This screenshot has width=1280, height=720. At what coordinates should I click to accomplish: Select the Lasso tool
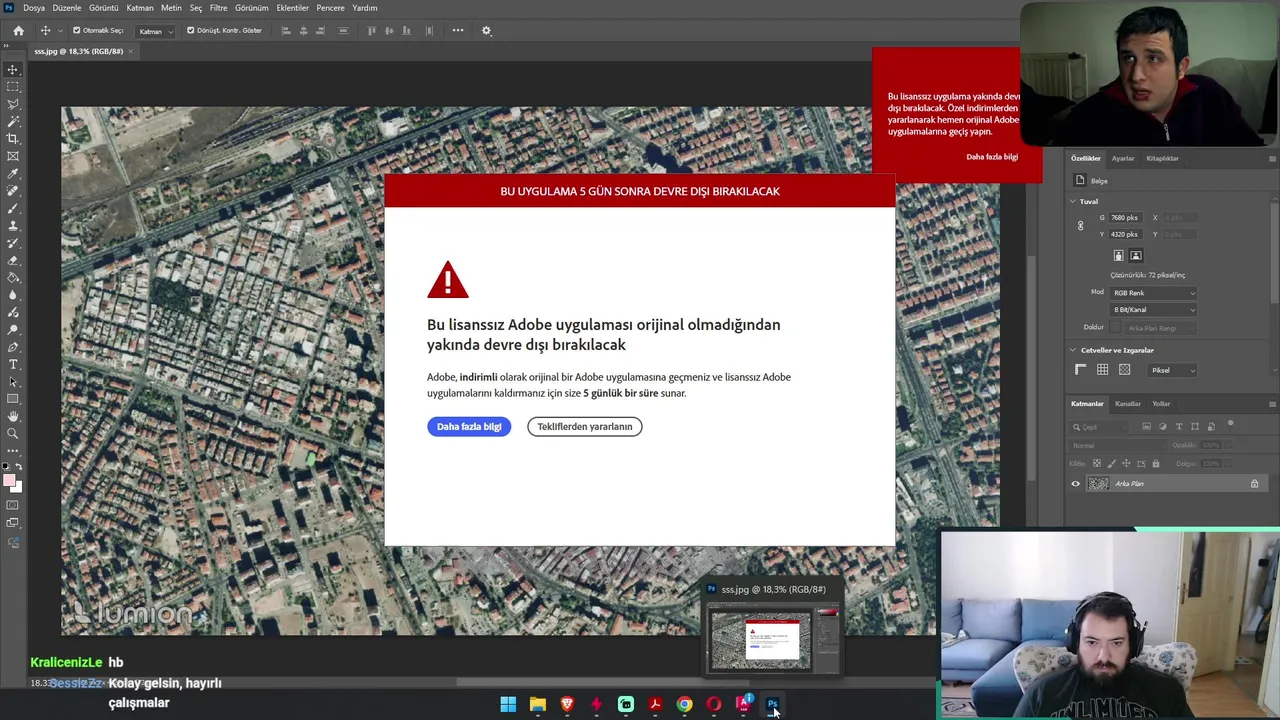pos(13,104)
